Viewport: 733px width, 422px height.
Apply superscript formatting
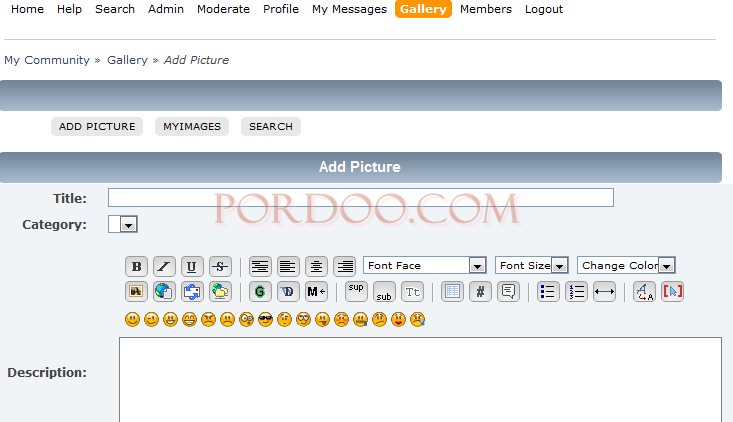356,292
